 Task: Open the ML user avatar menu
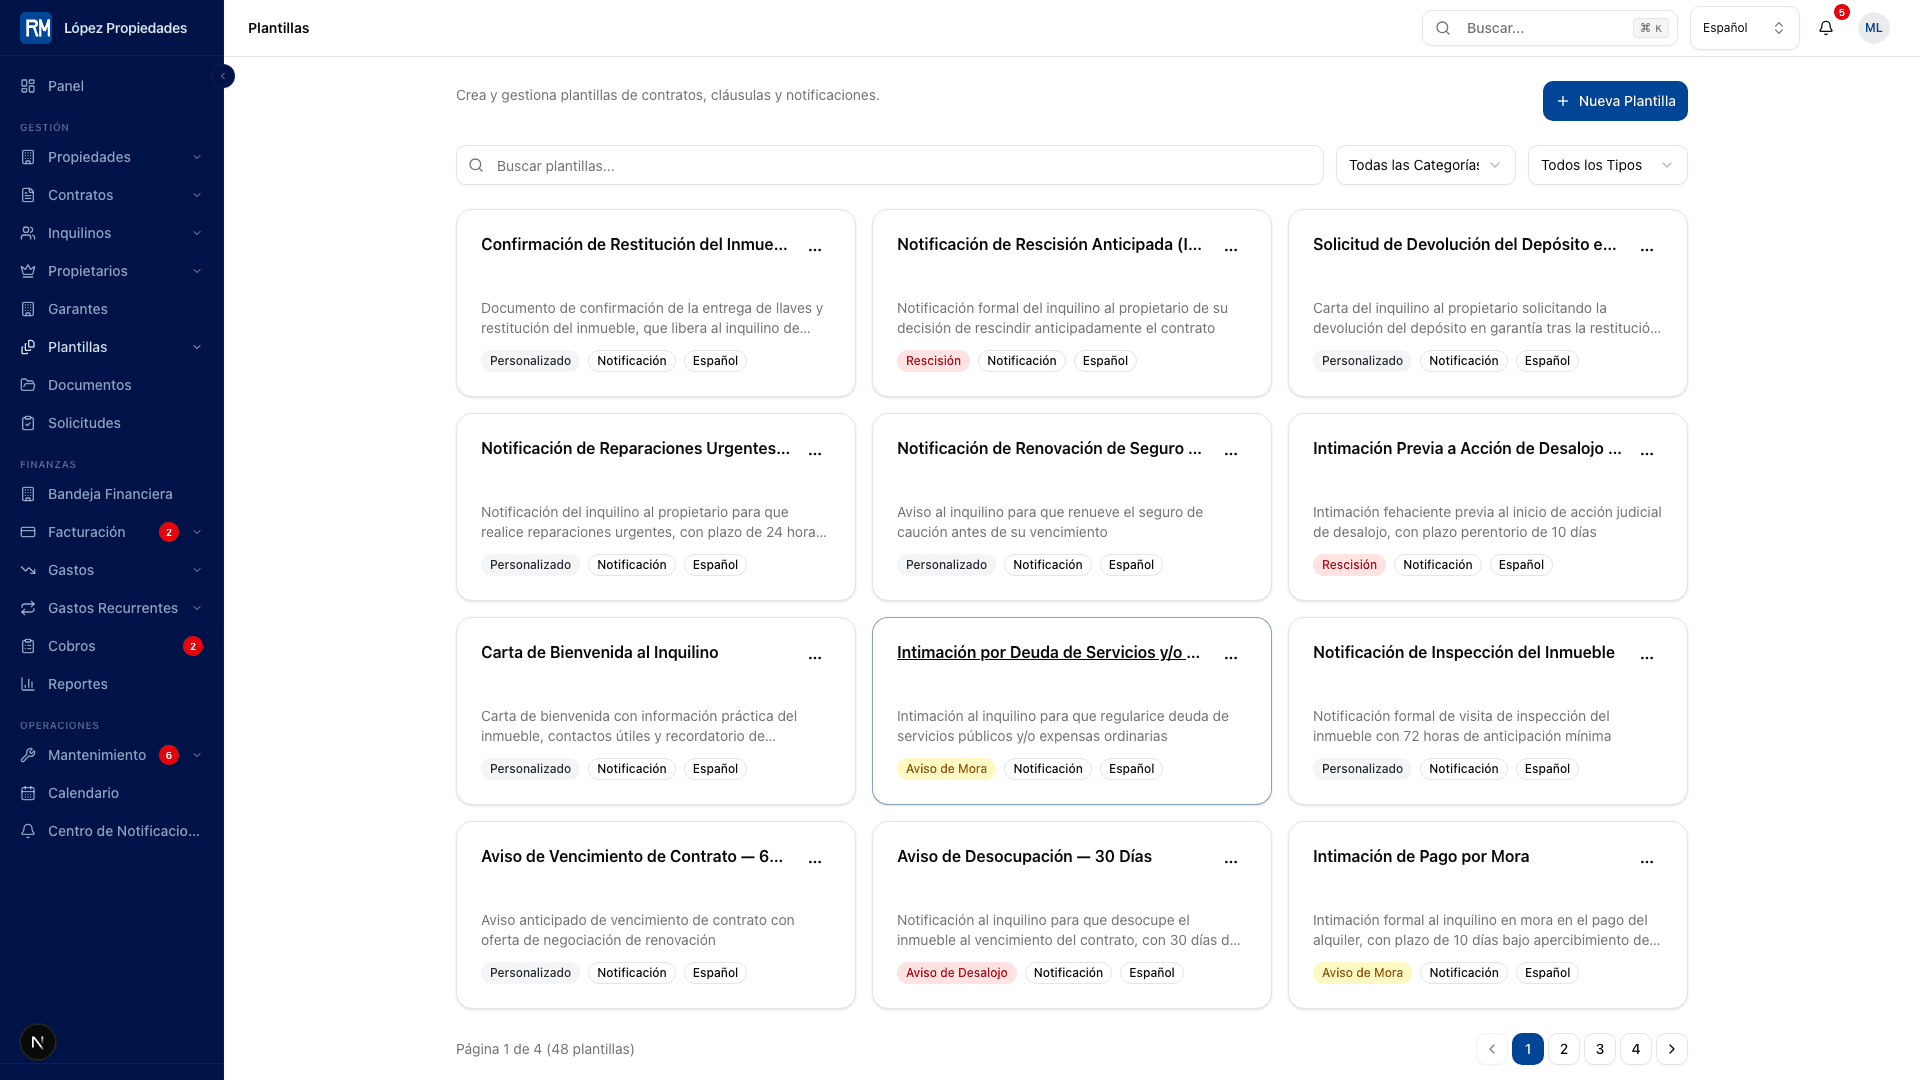[1874, 28]
